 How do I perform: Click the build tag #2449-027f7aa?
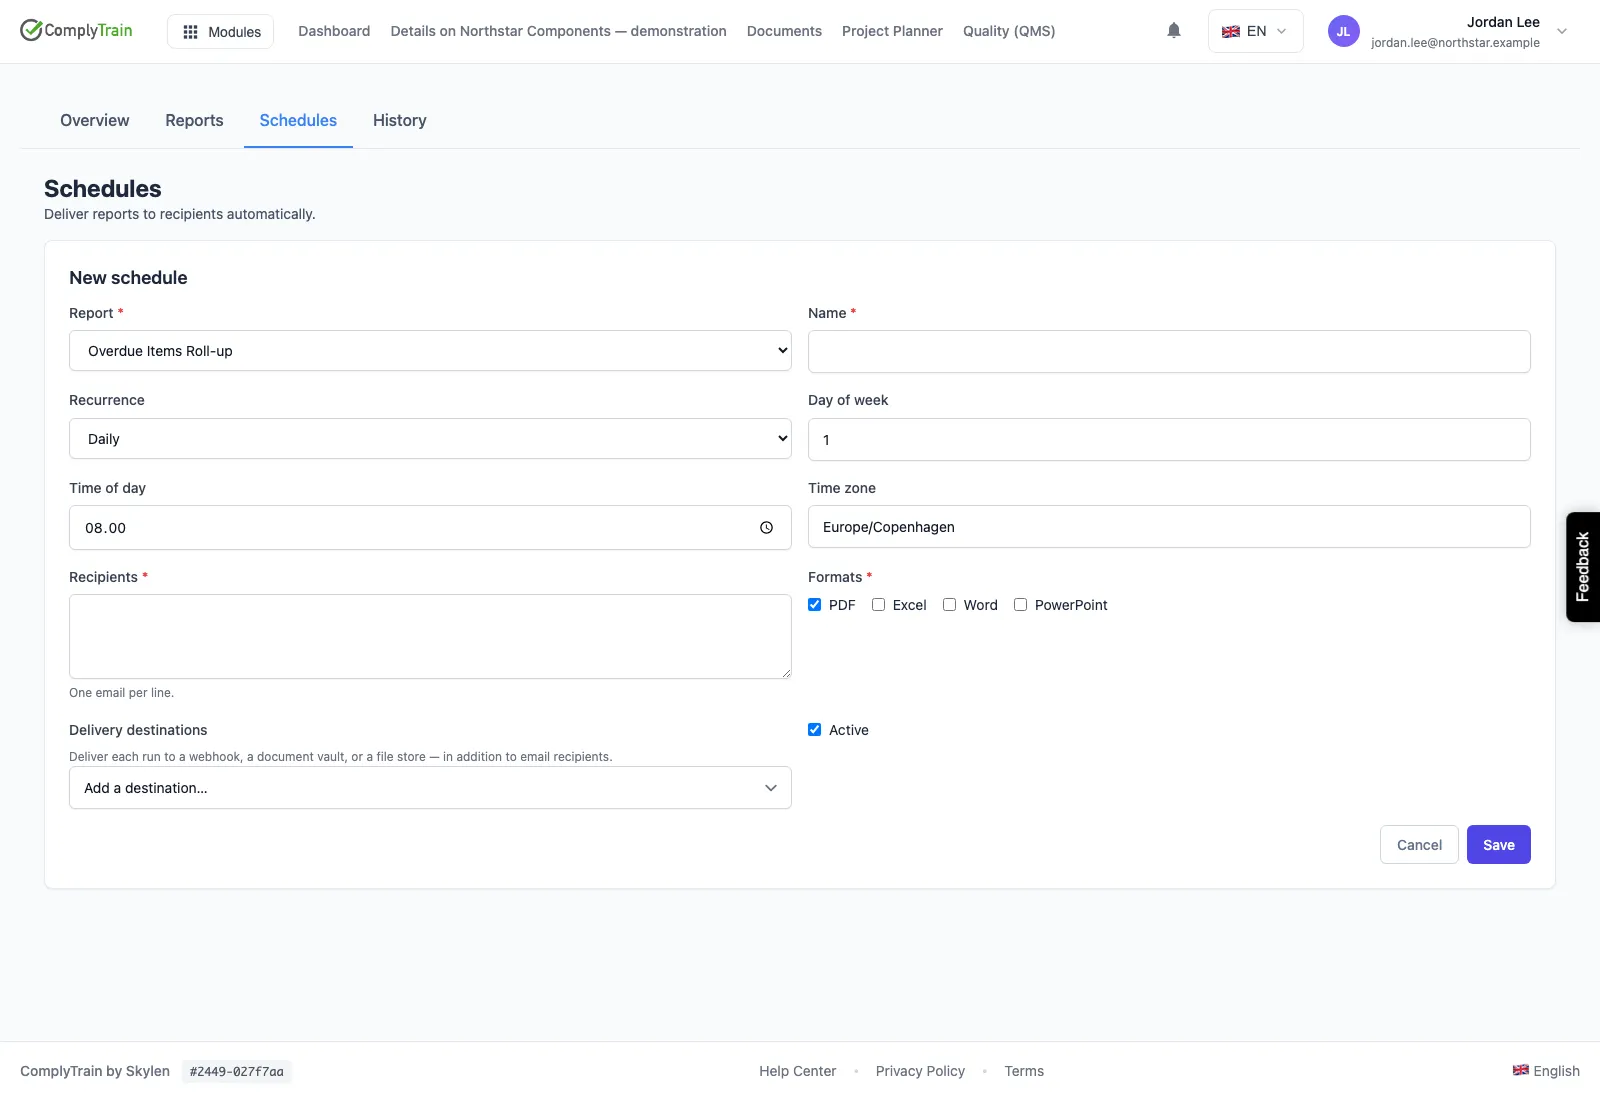[237, 1072]
